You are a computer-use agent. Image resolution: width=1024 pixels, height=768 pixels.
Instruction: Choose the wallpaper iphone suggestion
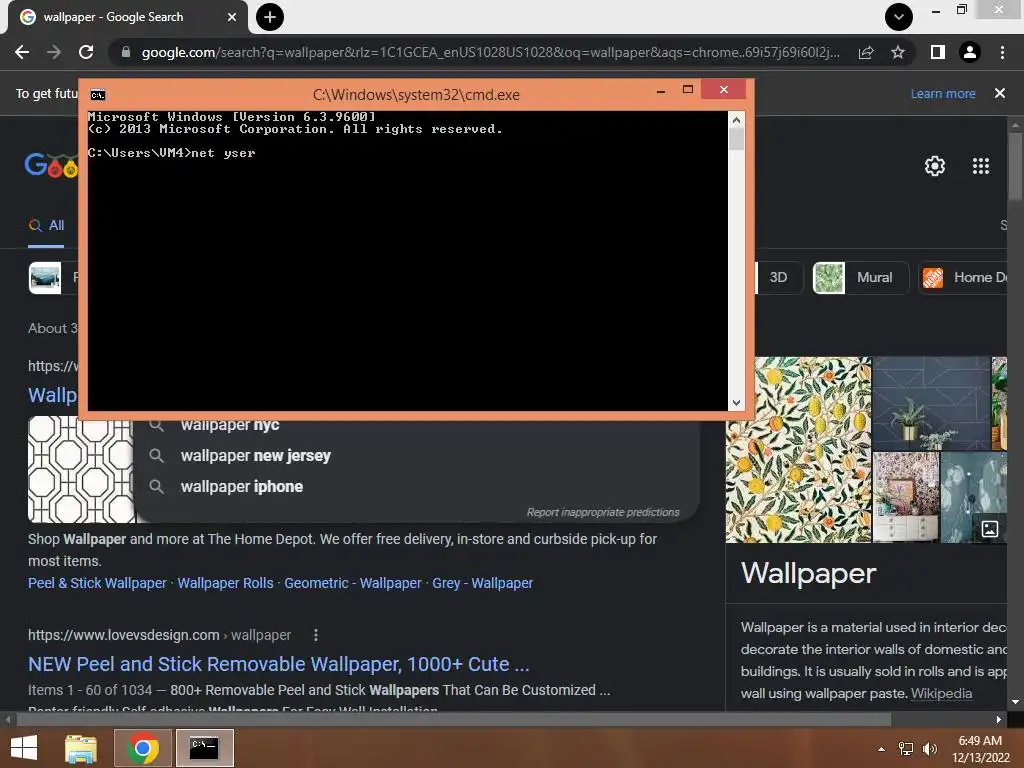(242, 487)
